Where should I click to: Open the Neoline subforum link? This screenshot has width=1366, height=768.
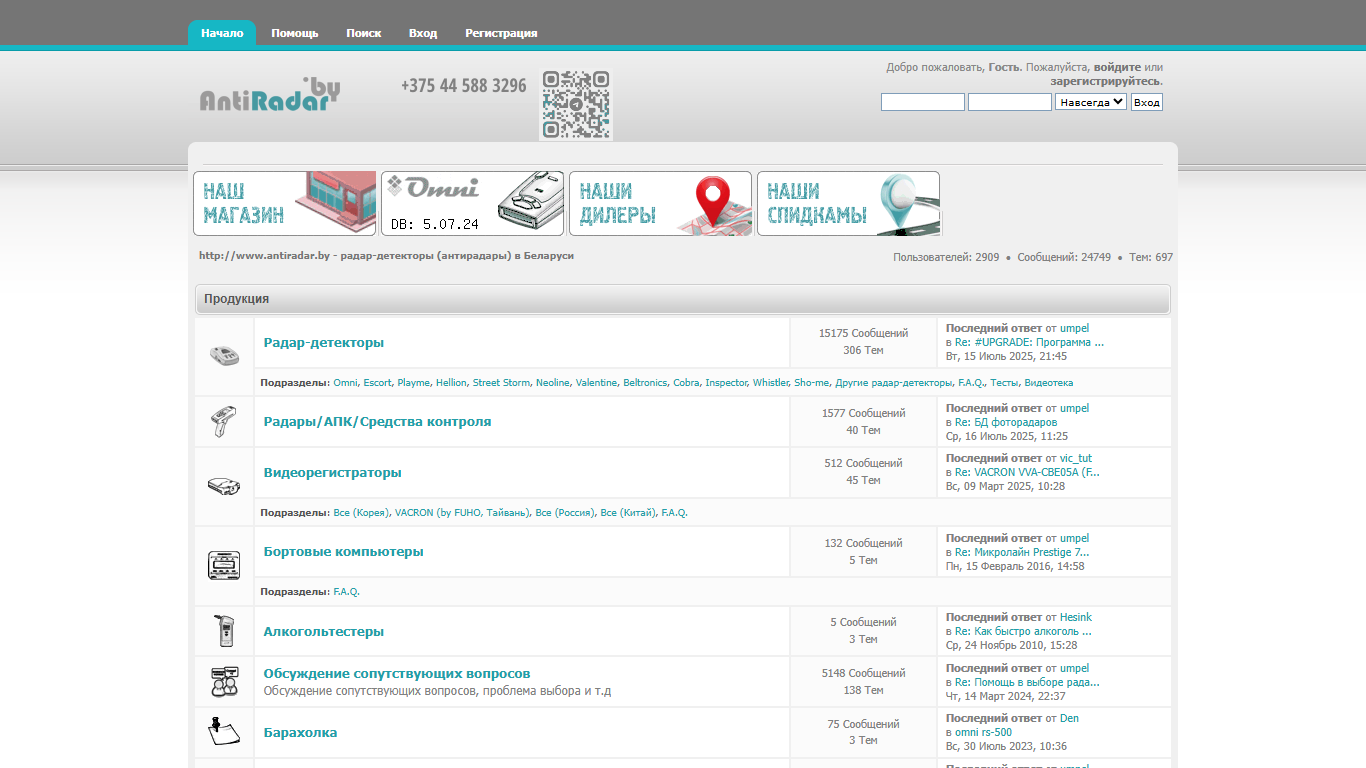pos(553,383)
